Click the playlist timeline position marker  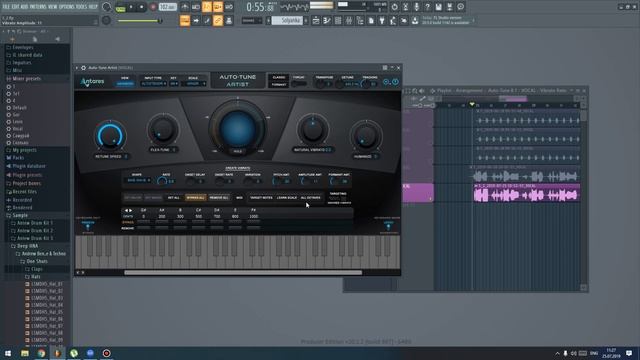472,105
